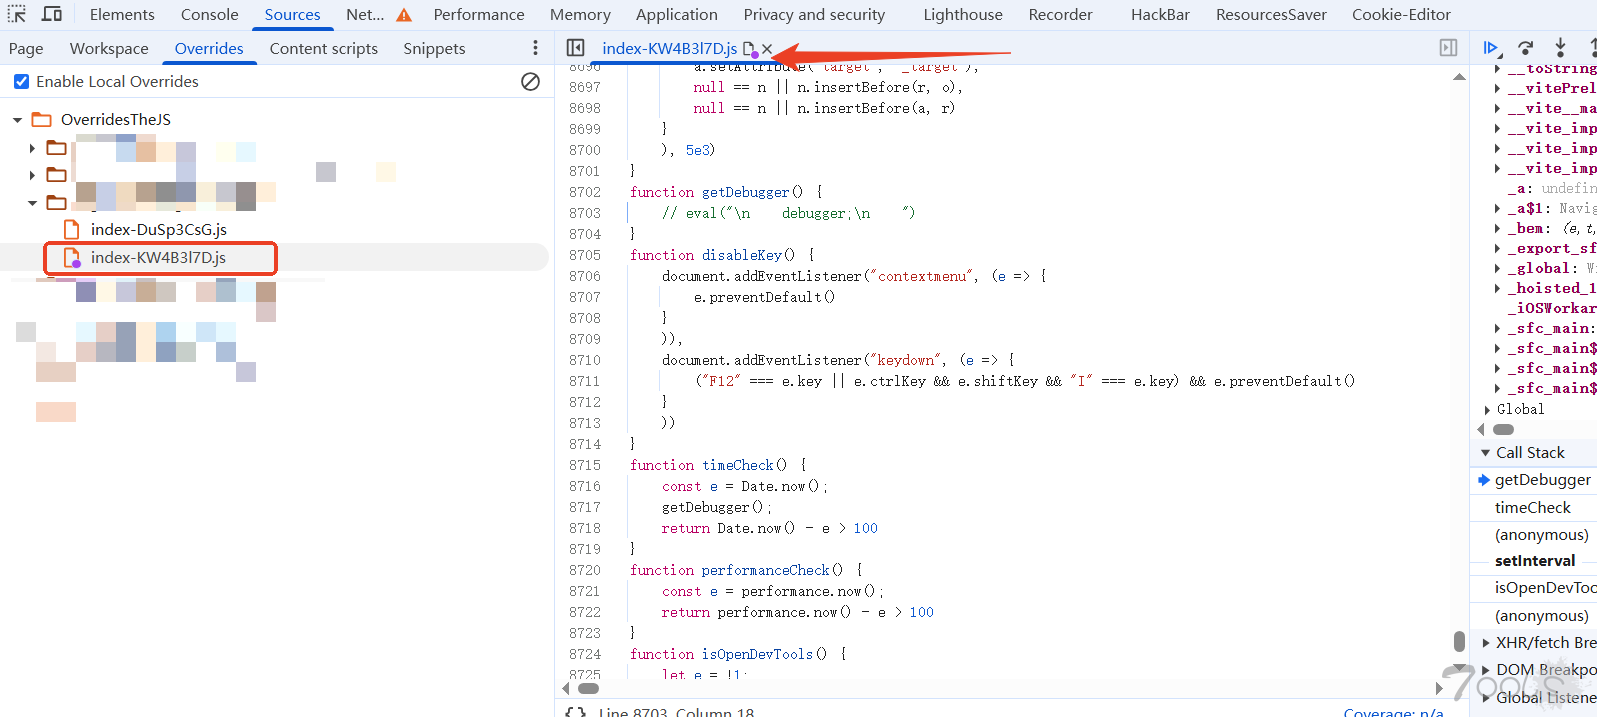
Task: Expand the Global scope entry
Action: tap(1487, 409)
